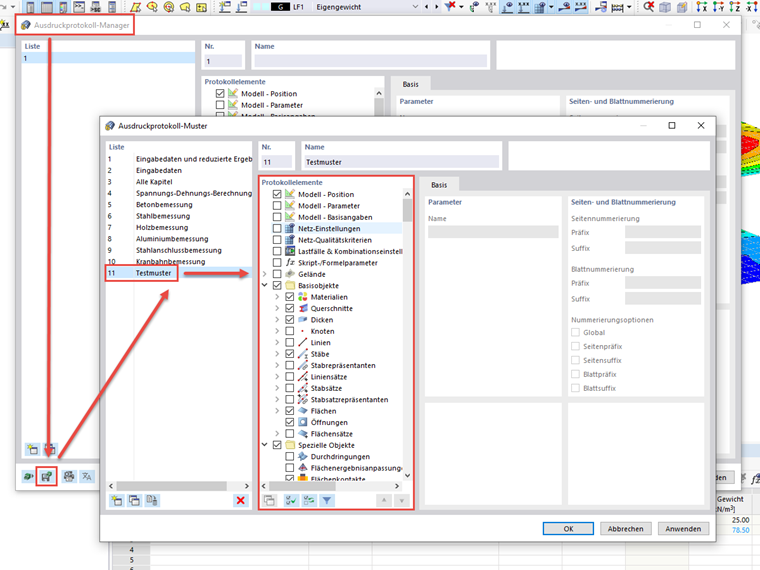Screen dimensions: 760x570
Task: Click the Anwenden button
Action: click(683, 528)
